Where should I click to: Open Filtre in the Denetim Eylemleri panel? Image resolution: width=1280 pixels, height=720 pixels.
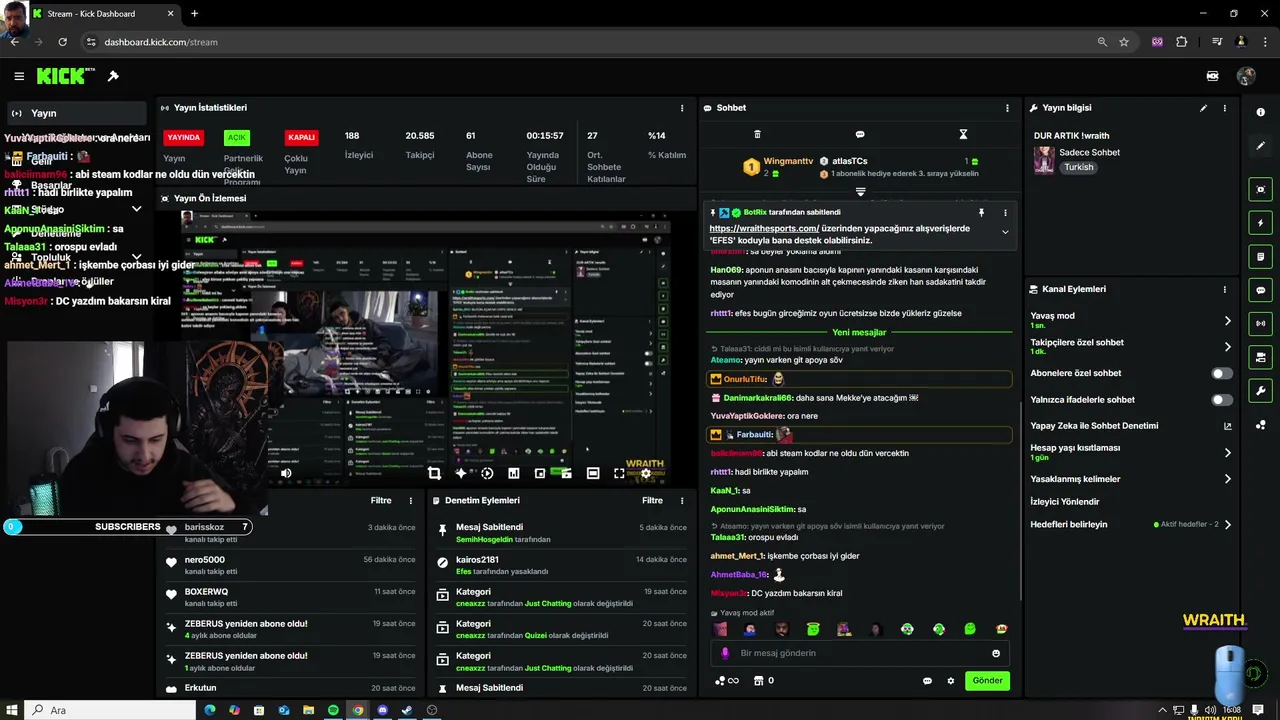652,500
